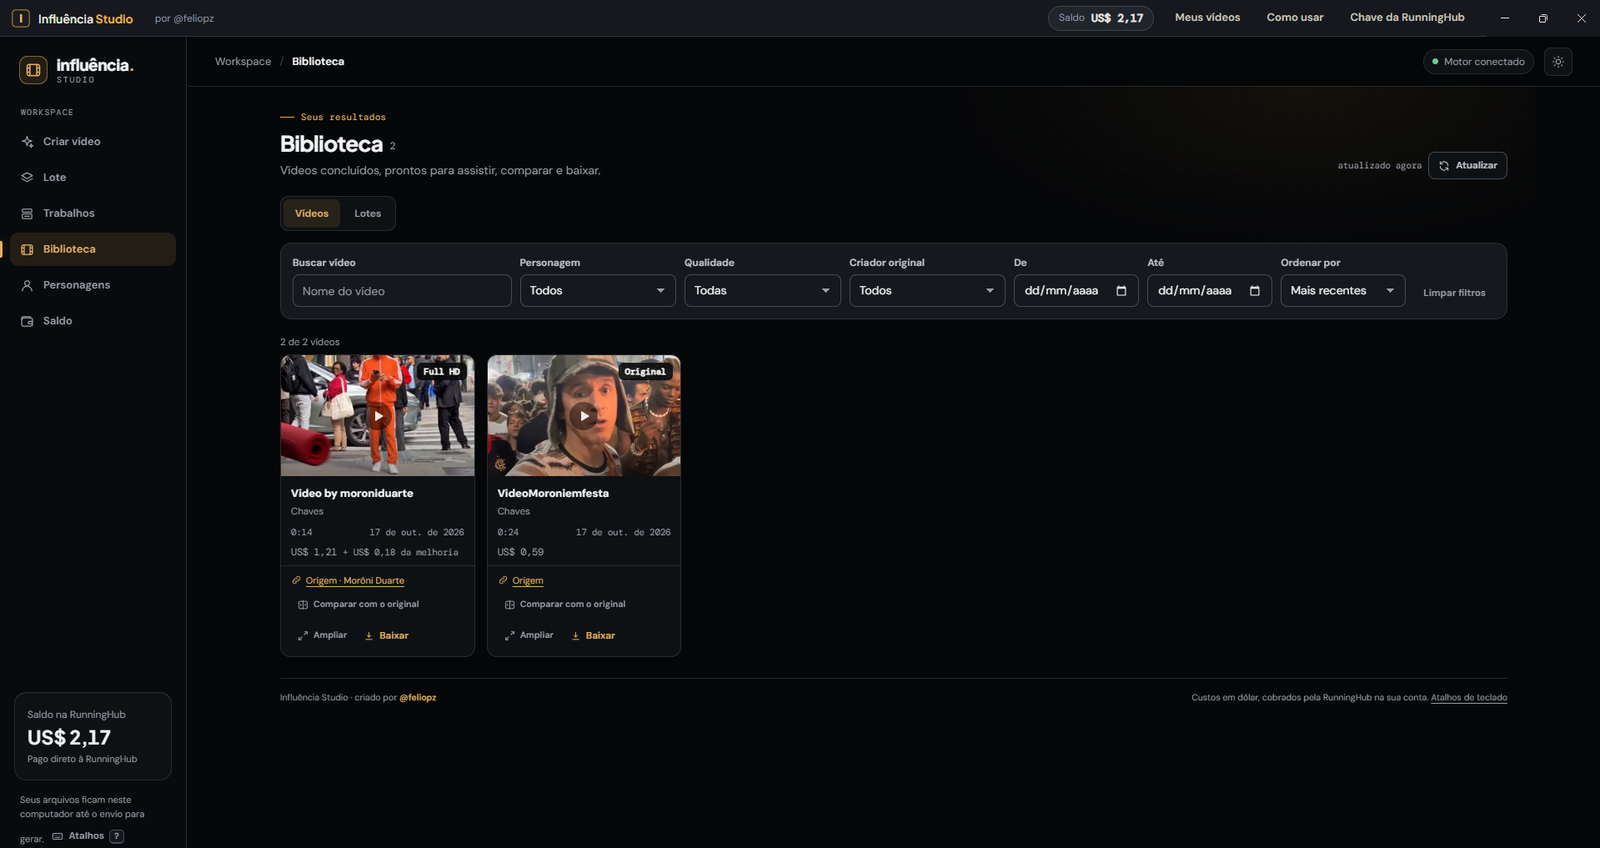
Task: Open the Saldo sidebar item
Action: [x=93, y=322]
